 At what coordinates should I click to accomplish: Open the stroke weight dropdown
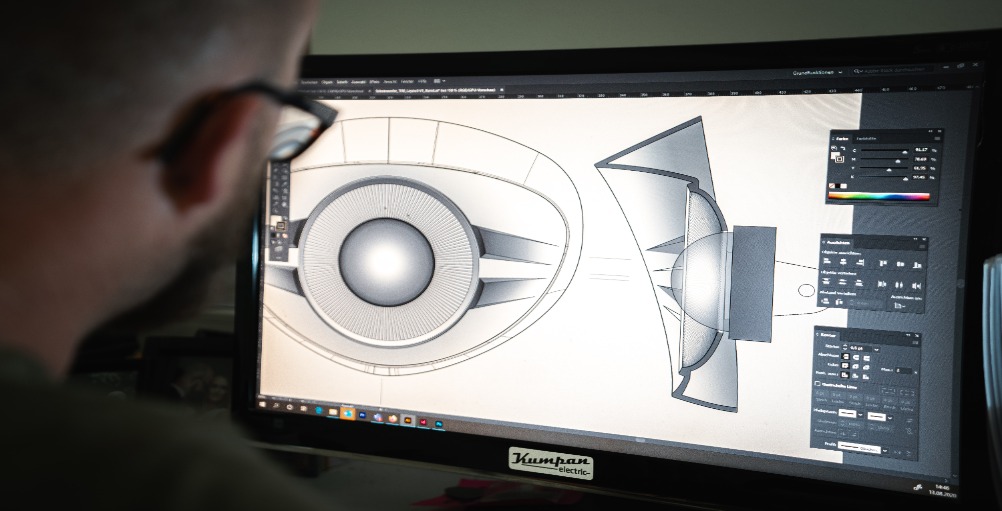876,349
